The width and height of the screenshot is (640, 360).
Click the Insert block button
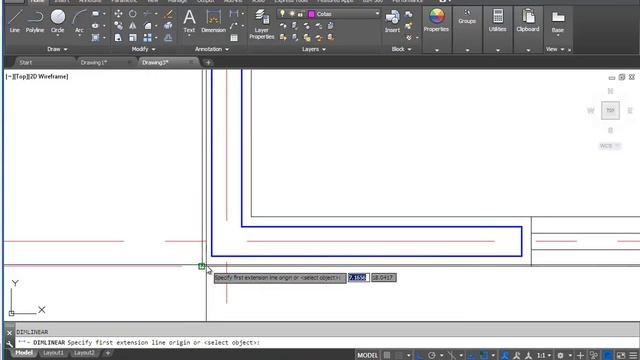pyautogui.click(x=392, y=21)
